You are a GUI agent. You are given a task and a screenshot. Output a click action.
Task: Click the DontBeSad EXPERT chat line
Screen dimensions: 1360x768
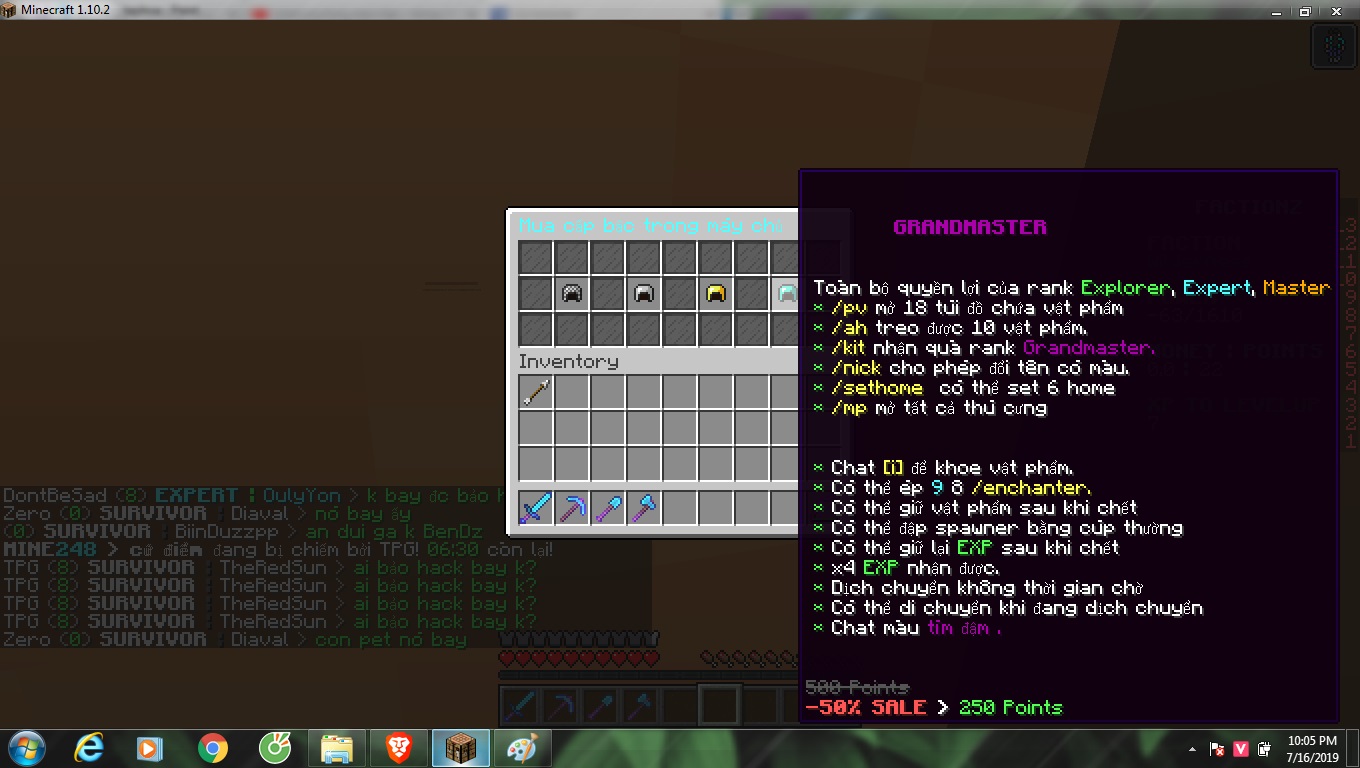tap(256, 495)
